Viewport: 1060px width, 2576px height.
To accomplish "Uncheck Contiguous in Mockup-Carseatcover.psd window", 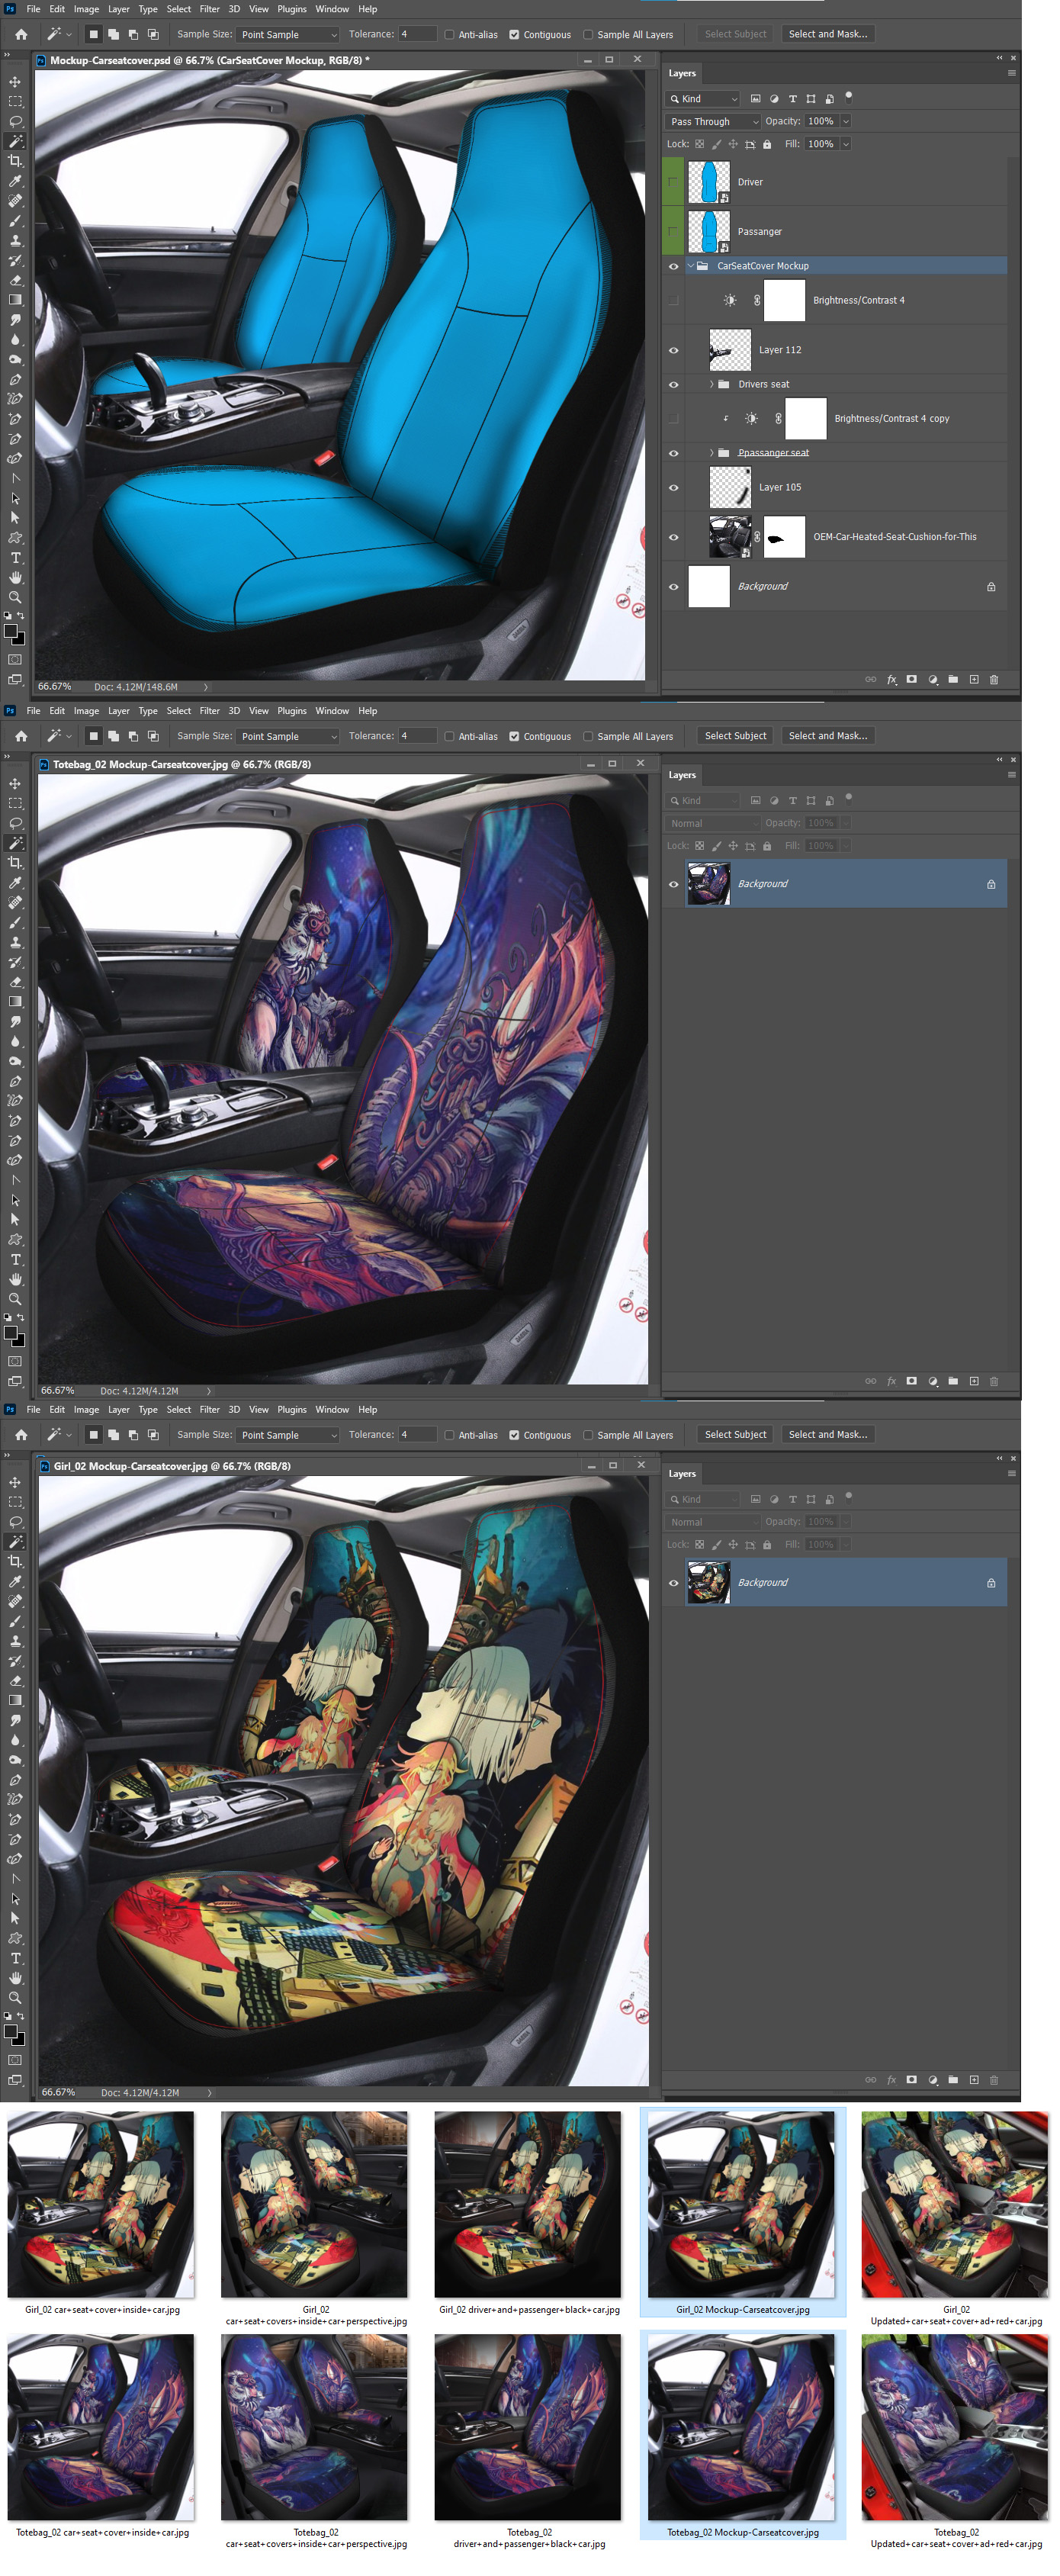I will tap(514, 35).
